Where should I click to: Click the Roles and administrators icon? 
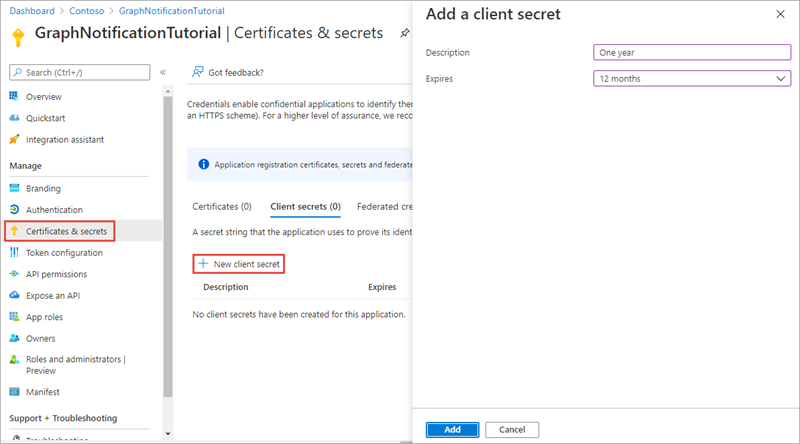pyautogui.click(x=14, y=359)
